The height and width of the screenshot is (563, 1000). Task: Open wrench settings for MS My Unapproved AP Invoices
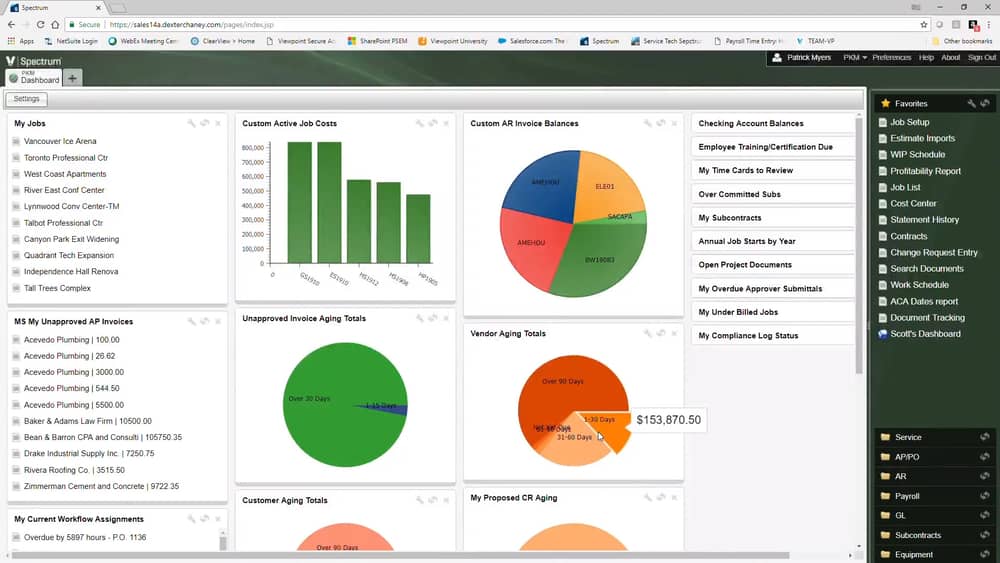tap(191, 321)
